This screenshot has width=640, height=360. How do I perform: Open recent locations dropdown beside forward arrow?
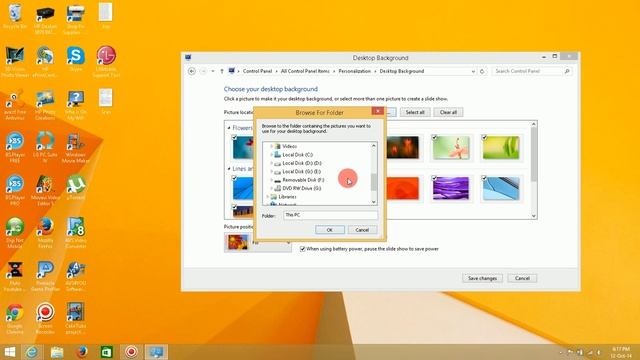tap(213, 71)
